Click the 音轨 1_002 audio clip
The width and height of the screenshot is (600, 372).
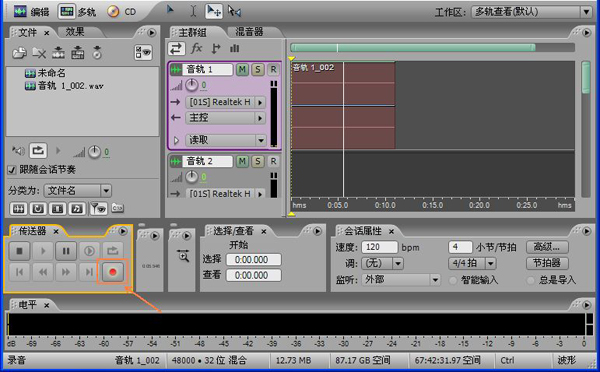tap(343, 105)
